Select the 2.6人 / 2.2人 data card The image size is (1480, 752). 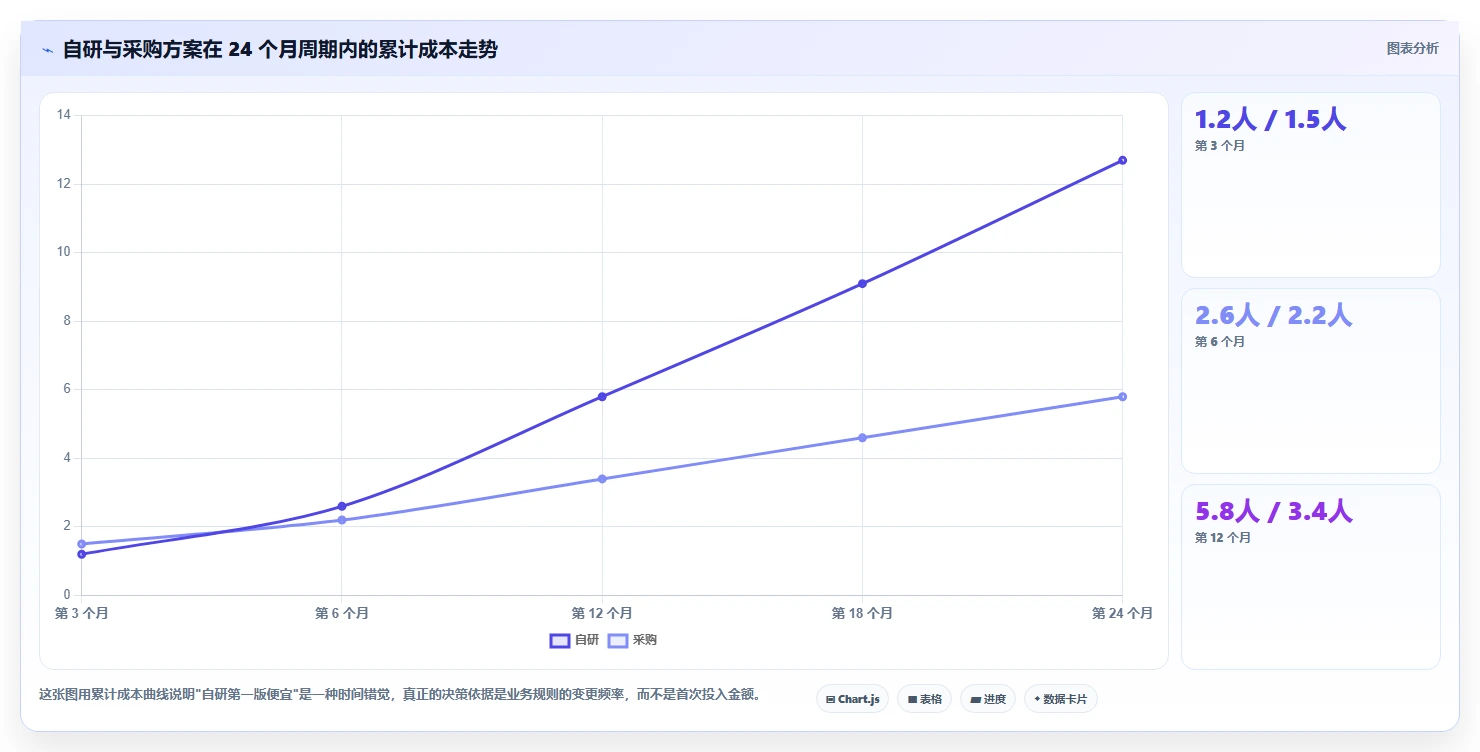coord(1311,381)
